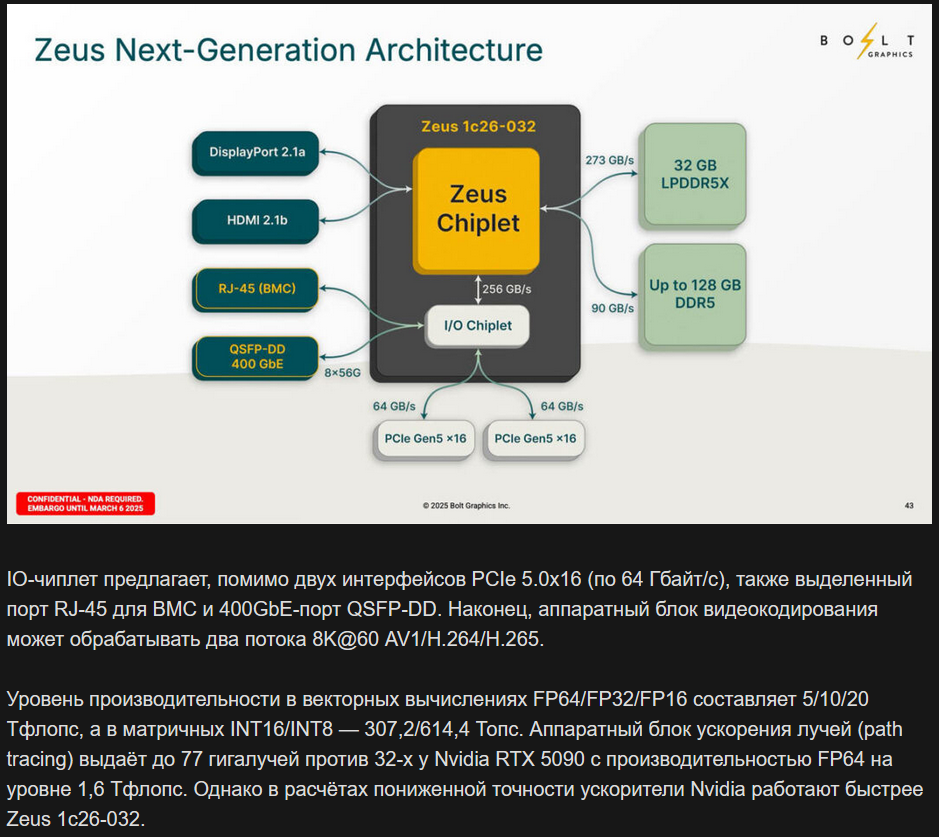Screen dimensions: 939x837
Task: Click the QSFP-DD 400 GbE block
Action: pos(256,357)
